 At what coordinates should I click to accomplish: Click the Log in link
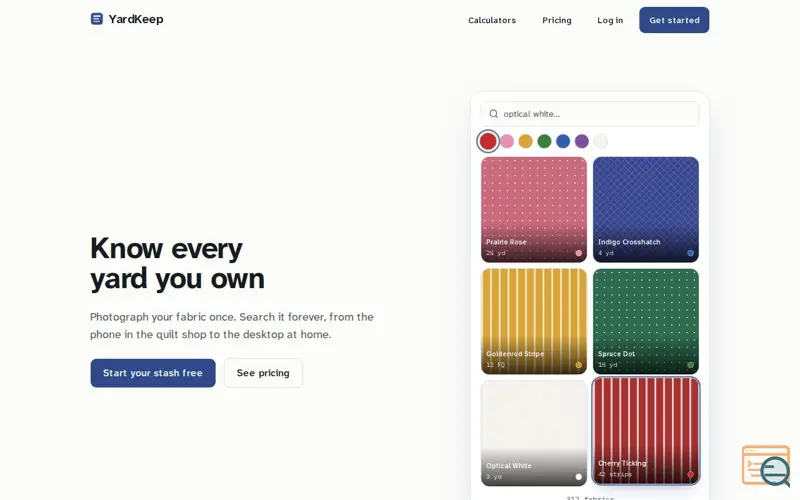tap(610, 20)
